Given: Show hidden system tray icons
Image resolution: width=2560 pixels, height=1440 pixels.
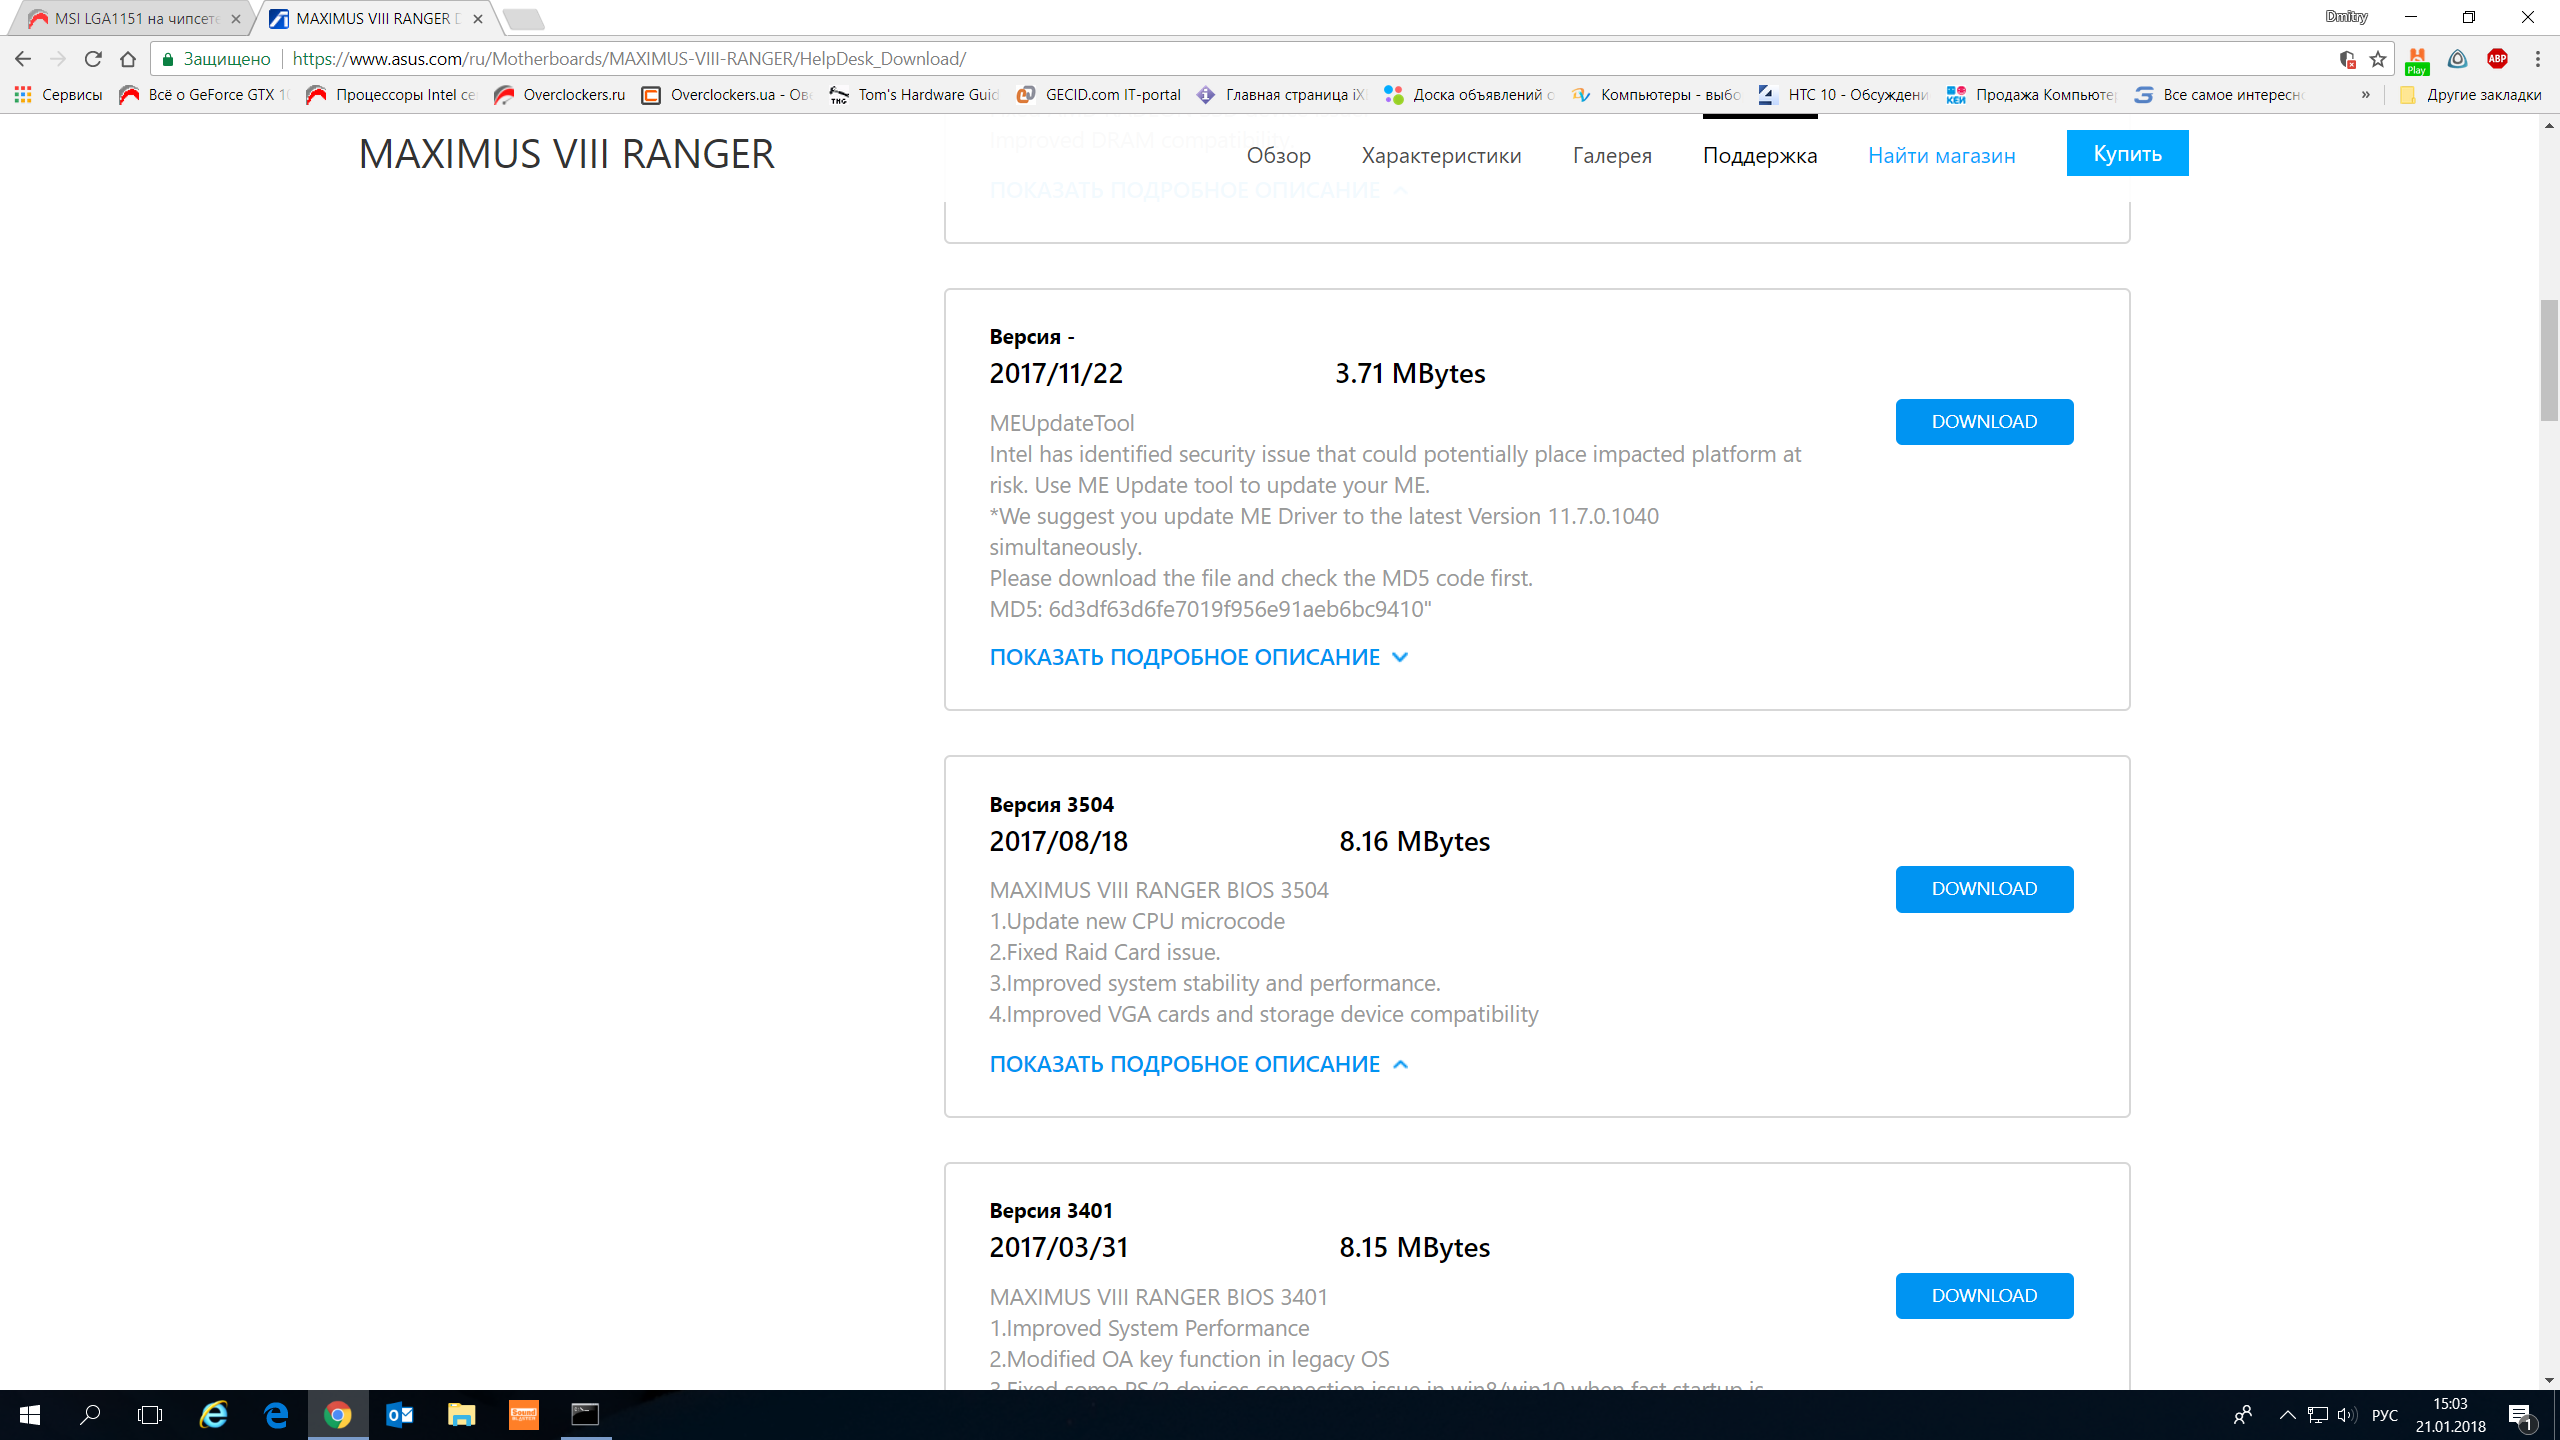Looking at the screenshot, I should pyautogui.click(x=2287, y=1415).
